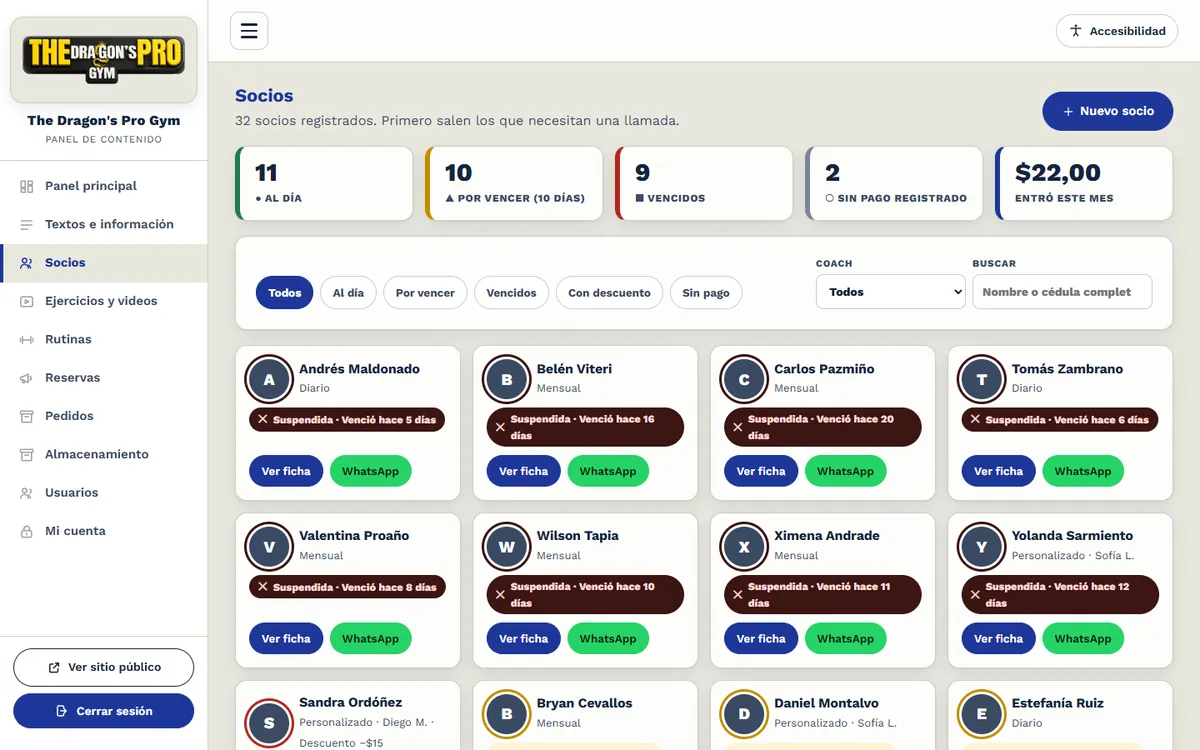This screenshot has width=1200, height=750.
Task: Open the hamburger menu button
Action: pyautogui.click(x=249, y=30)
